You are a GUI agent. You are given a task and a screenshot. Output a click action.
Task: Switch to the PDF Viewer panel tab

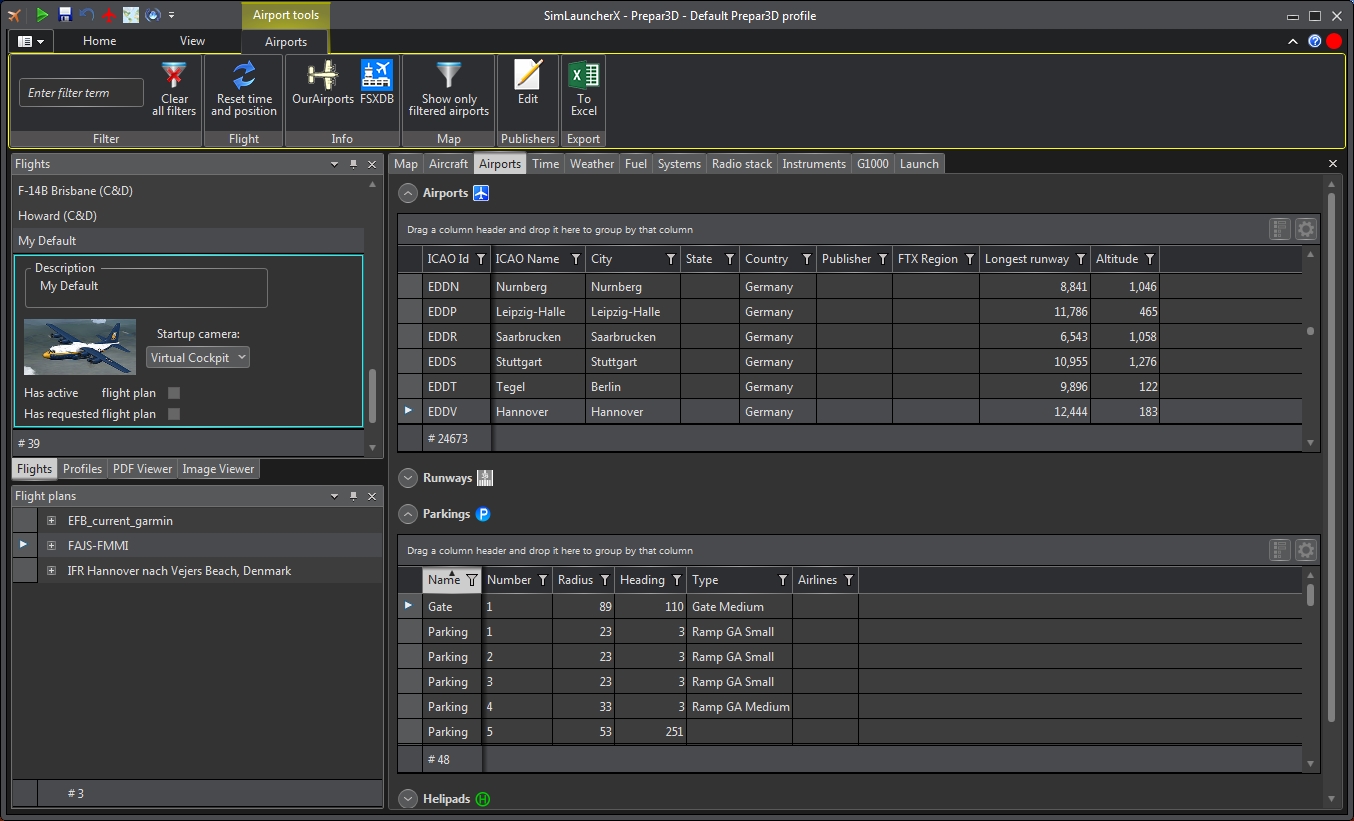point(142,469)
